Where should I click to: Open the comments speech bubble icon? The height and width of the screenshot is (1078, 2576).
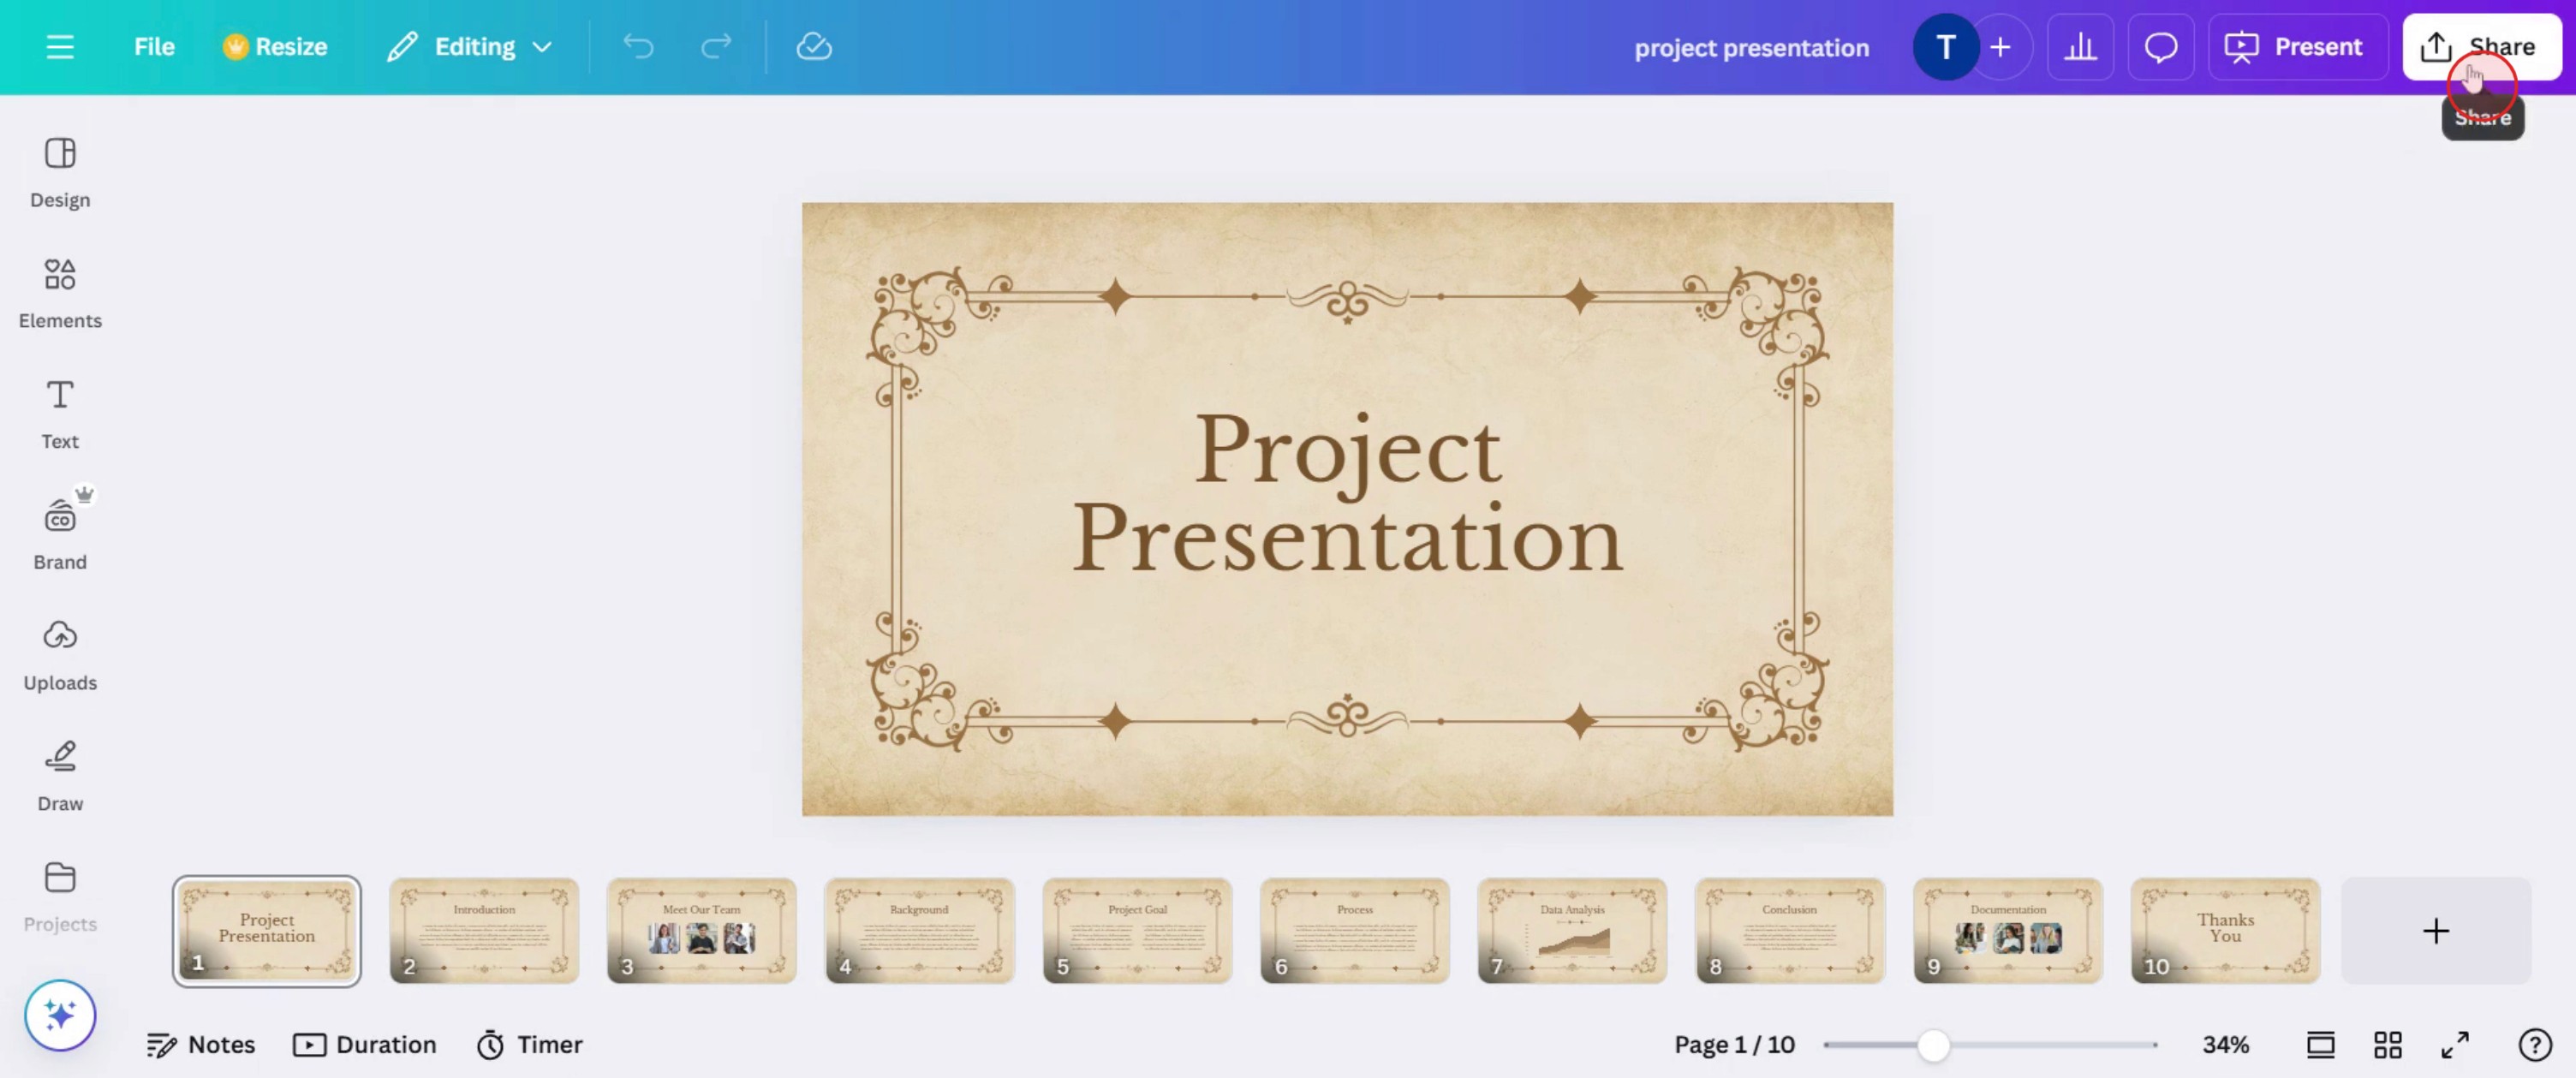point(2161,47)
